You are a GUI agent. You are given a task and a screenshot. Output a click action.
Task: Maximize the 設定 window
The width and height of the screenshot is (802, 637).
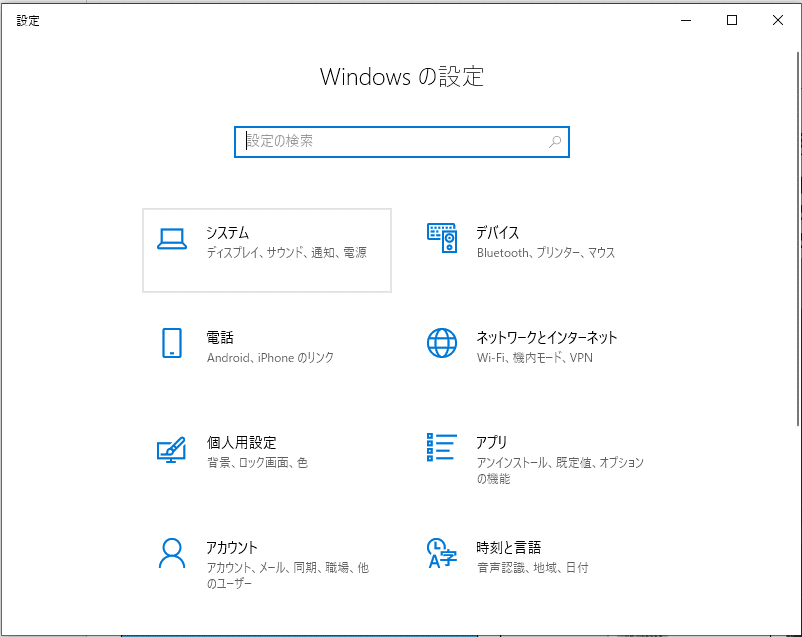coord(732,20)
